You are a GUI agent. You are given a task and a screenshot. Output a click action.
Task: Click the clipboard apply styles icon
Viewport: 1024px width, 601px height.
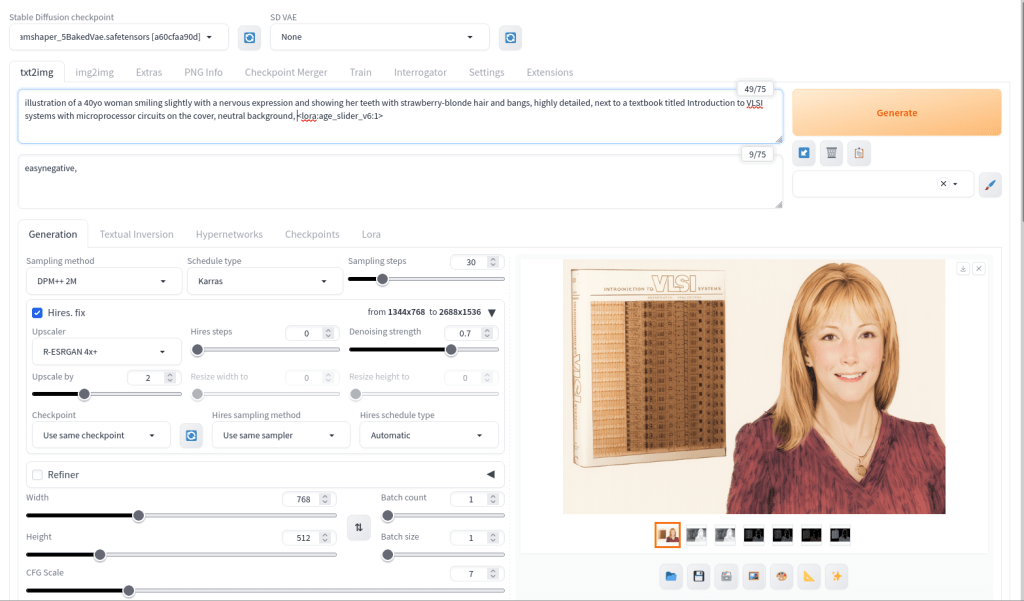[x=859, y=153]
